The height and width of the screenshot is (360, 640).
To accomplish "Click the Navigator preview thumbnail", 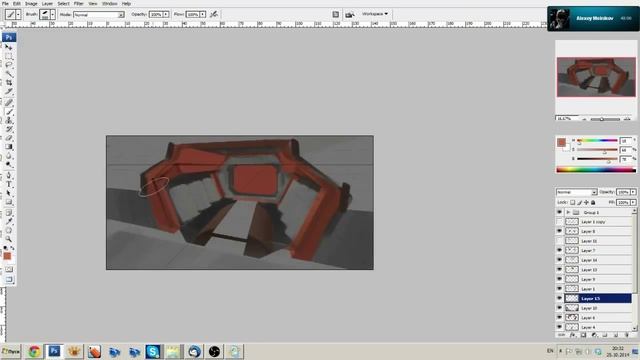I will pyautogui.click(x=596, y=77).
